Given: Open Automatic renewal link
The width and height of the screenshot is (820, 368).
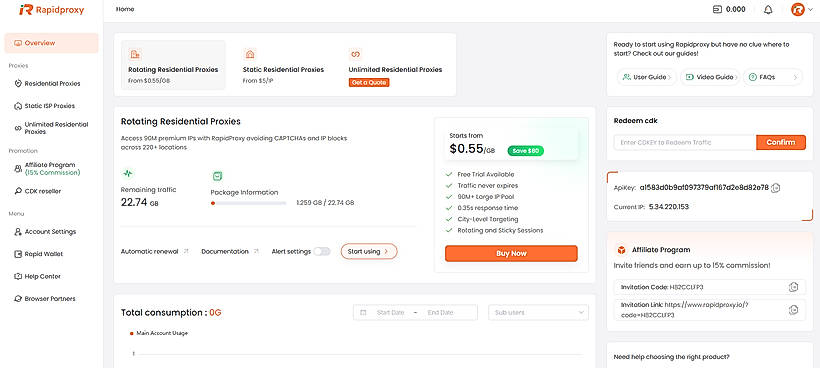Looking at the screenshot, I should 154,251.
